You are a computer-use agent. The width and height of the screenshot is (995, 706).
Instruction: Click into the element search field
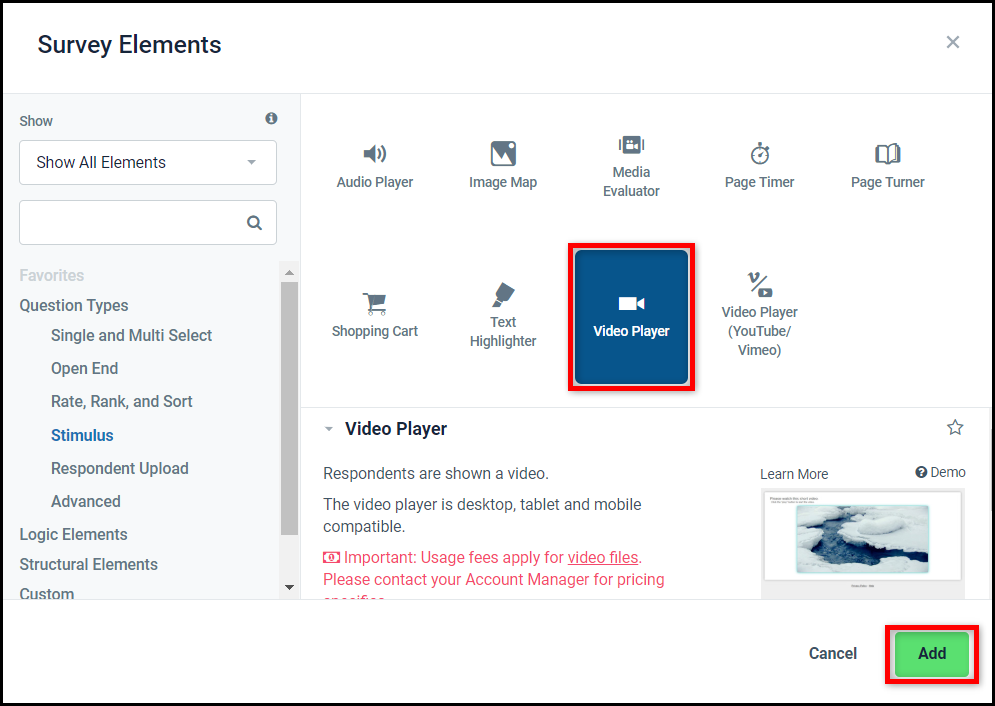click(148, 223)
